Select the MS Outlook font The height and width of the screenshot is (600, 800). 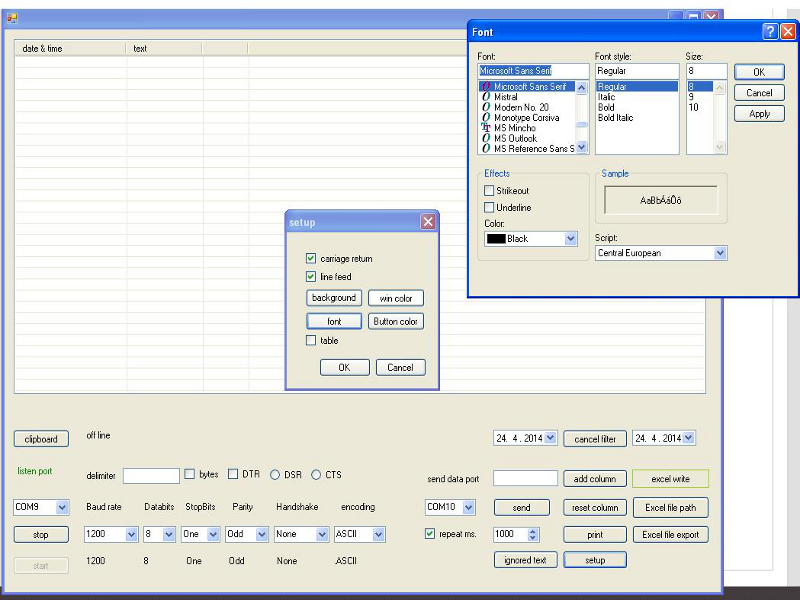tap(527, 138)
